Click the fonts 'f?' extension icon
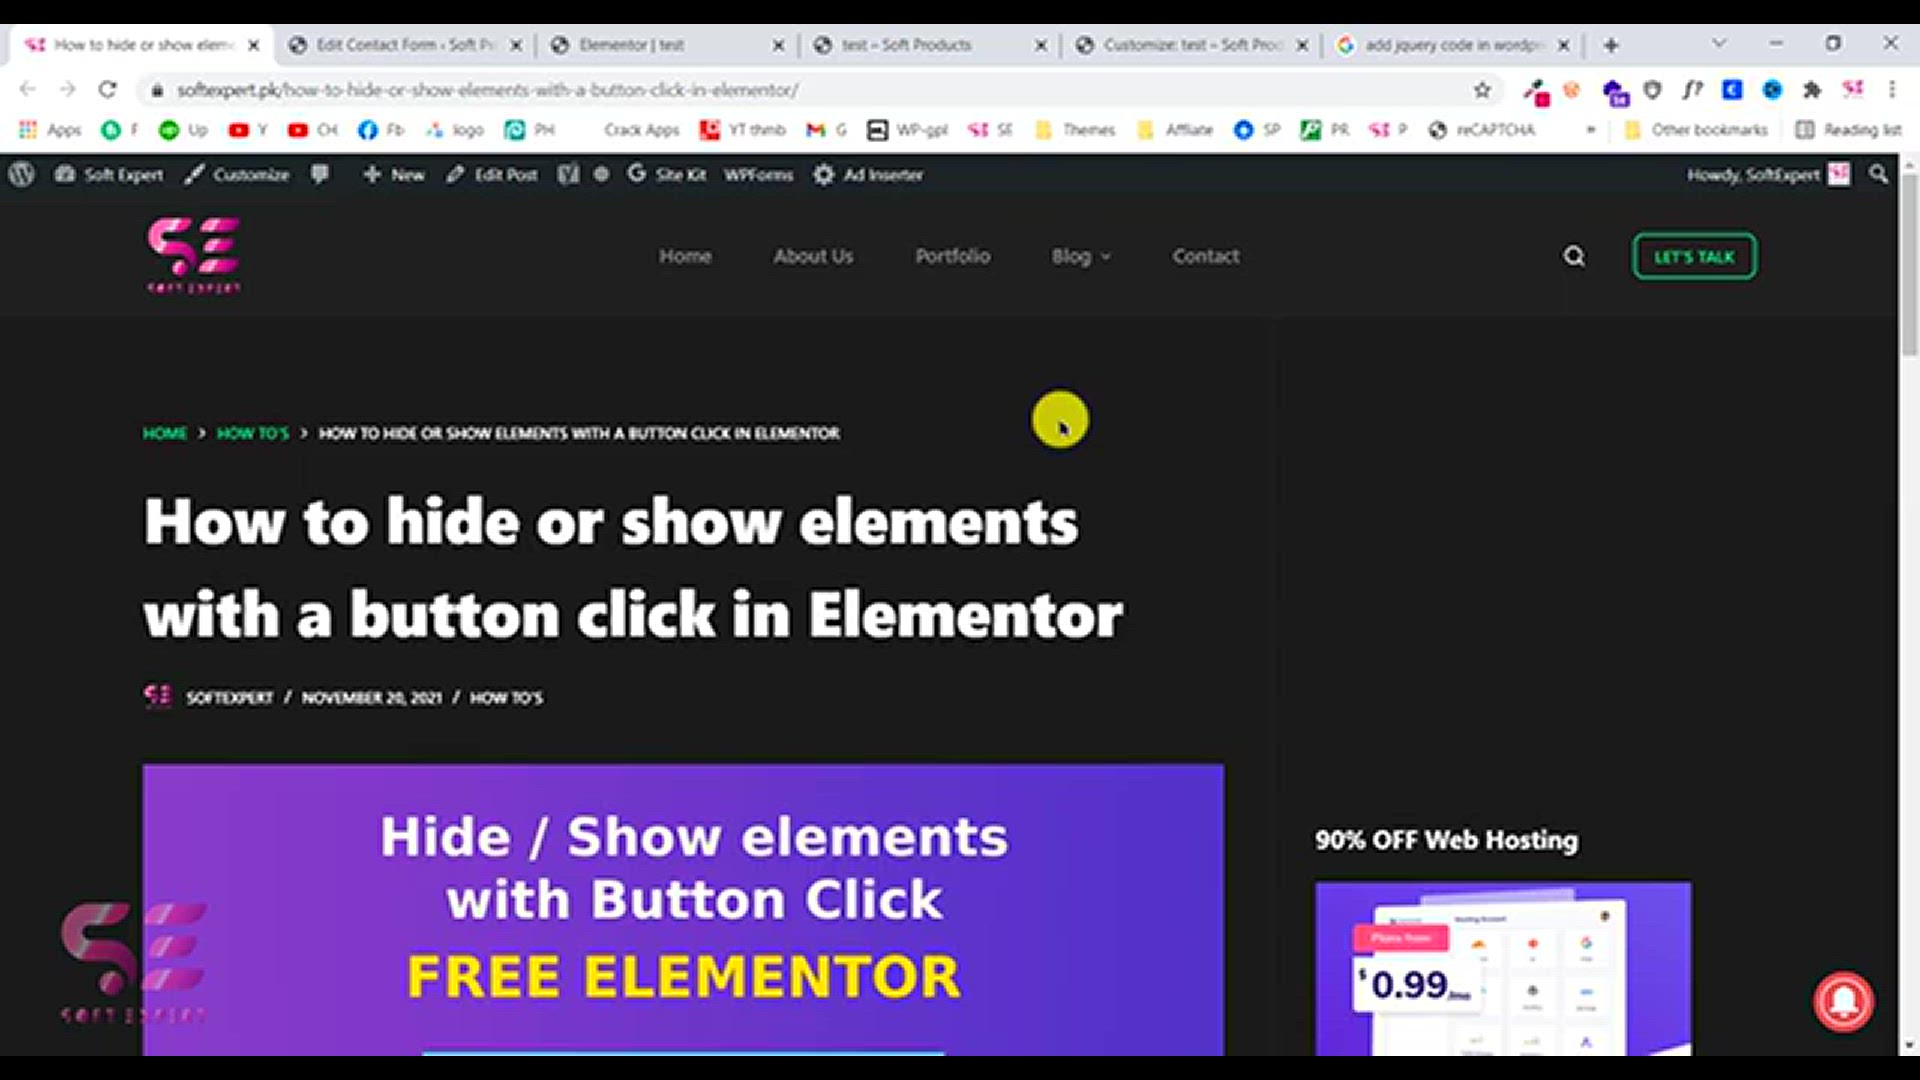Viewport: 1920px width, 1080px height. click(x=1692, y=90)
